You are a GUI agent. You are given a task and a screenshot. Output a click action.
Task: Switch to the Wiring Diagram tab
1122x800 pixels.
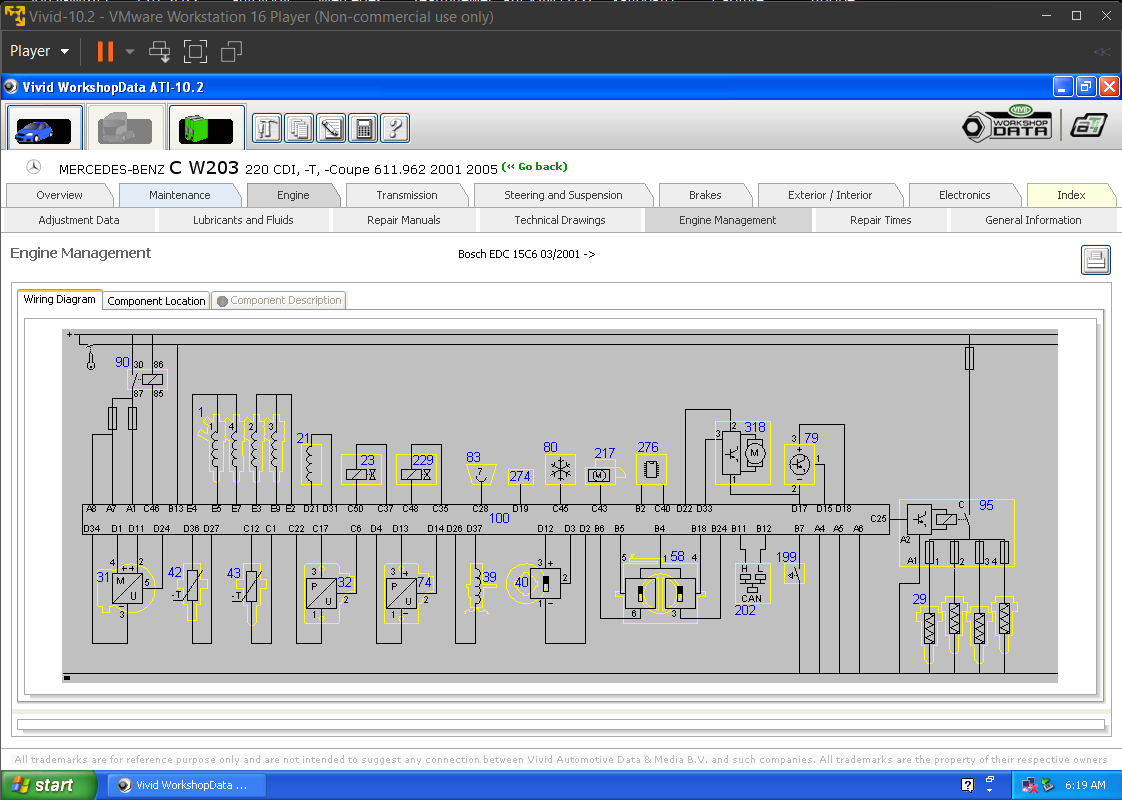[x=59, y=300]
